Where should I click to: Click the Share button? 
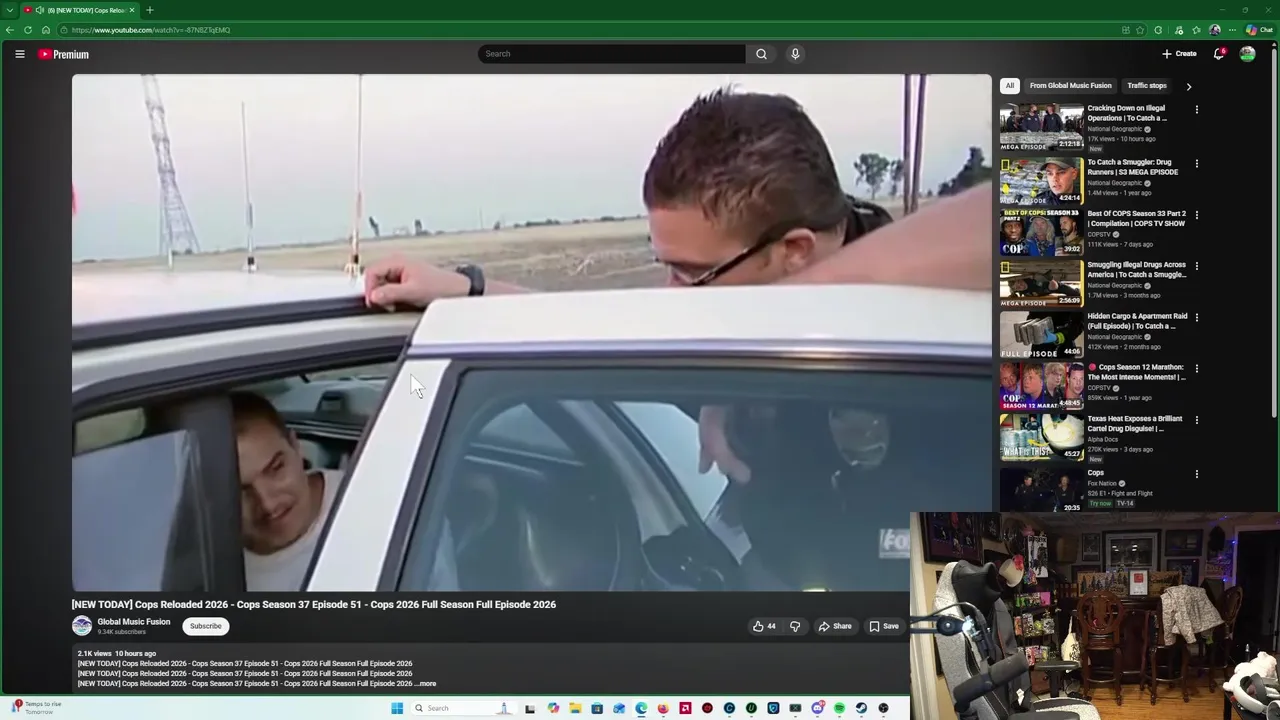[835, 626]
